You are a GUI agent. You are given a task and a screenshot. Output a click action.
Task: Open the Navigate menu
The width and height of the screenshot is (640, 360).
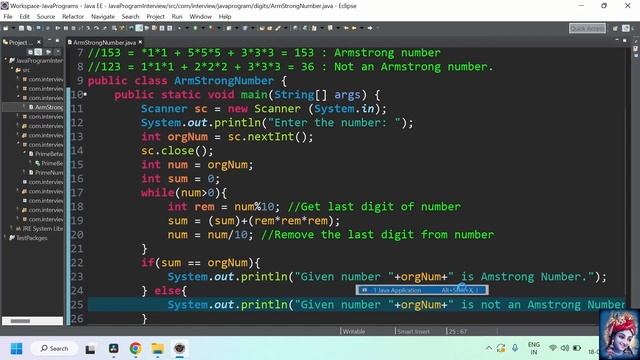tap(103, 17)
